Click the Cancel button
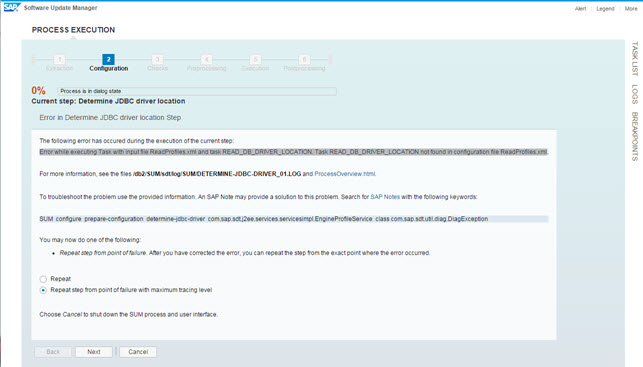Viewport: 643px width, 367px height. coord(138,352)
